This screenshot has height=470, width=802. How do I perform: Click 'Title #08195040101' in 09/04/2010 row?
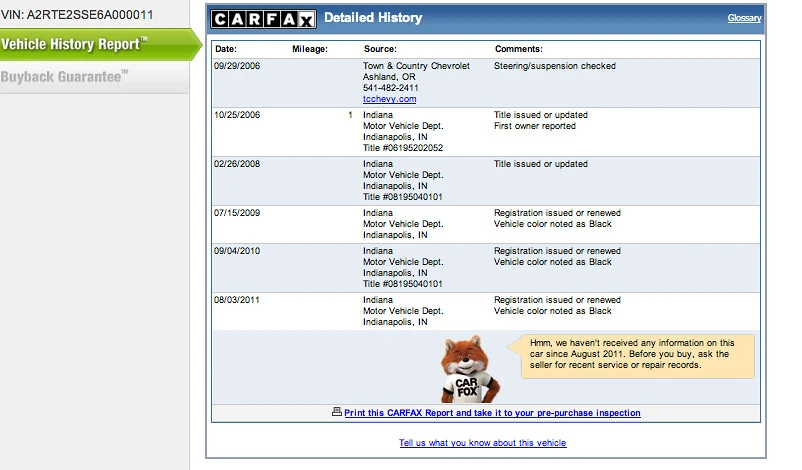click(403, 284)
